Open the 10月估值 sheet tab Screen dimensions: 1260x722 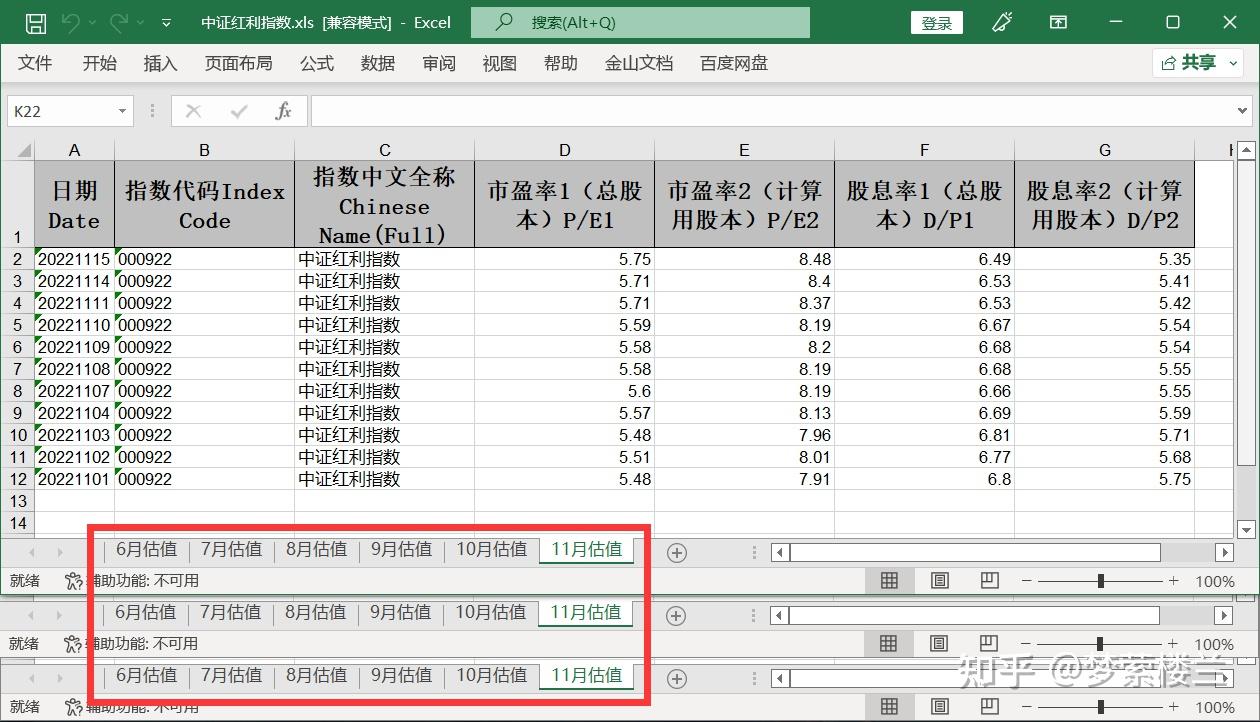coord(492,549)
